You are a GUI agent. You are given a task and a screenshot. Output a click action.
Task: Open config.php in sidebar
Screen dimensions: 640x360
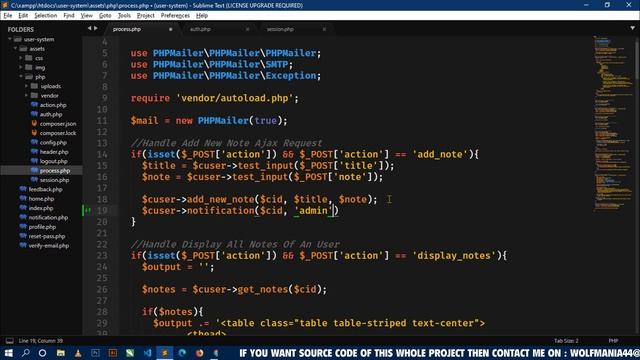point(53,142)
